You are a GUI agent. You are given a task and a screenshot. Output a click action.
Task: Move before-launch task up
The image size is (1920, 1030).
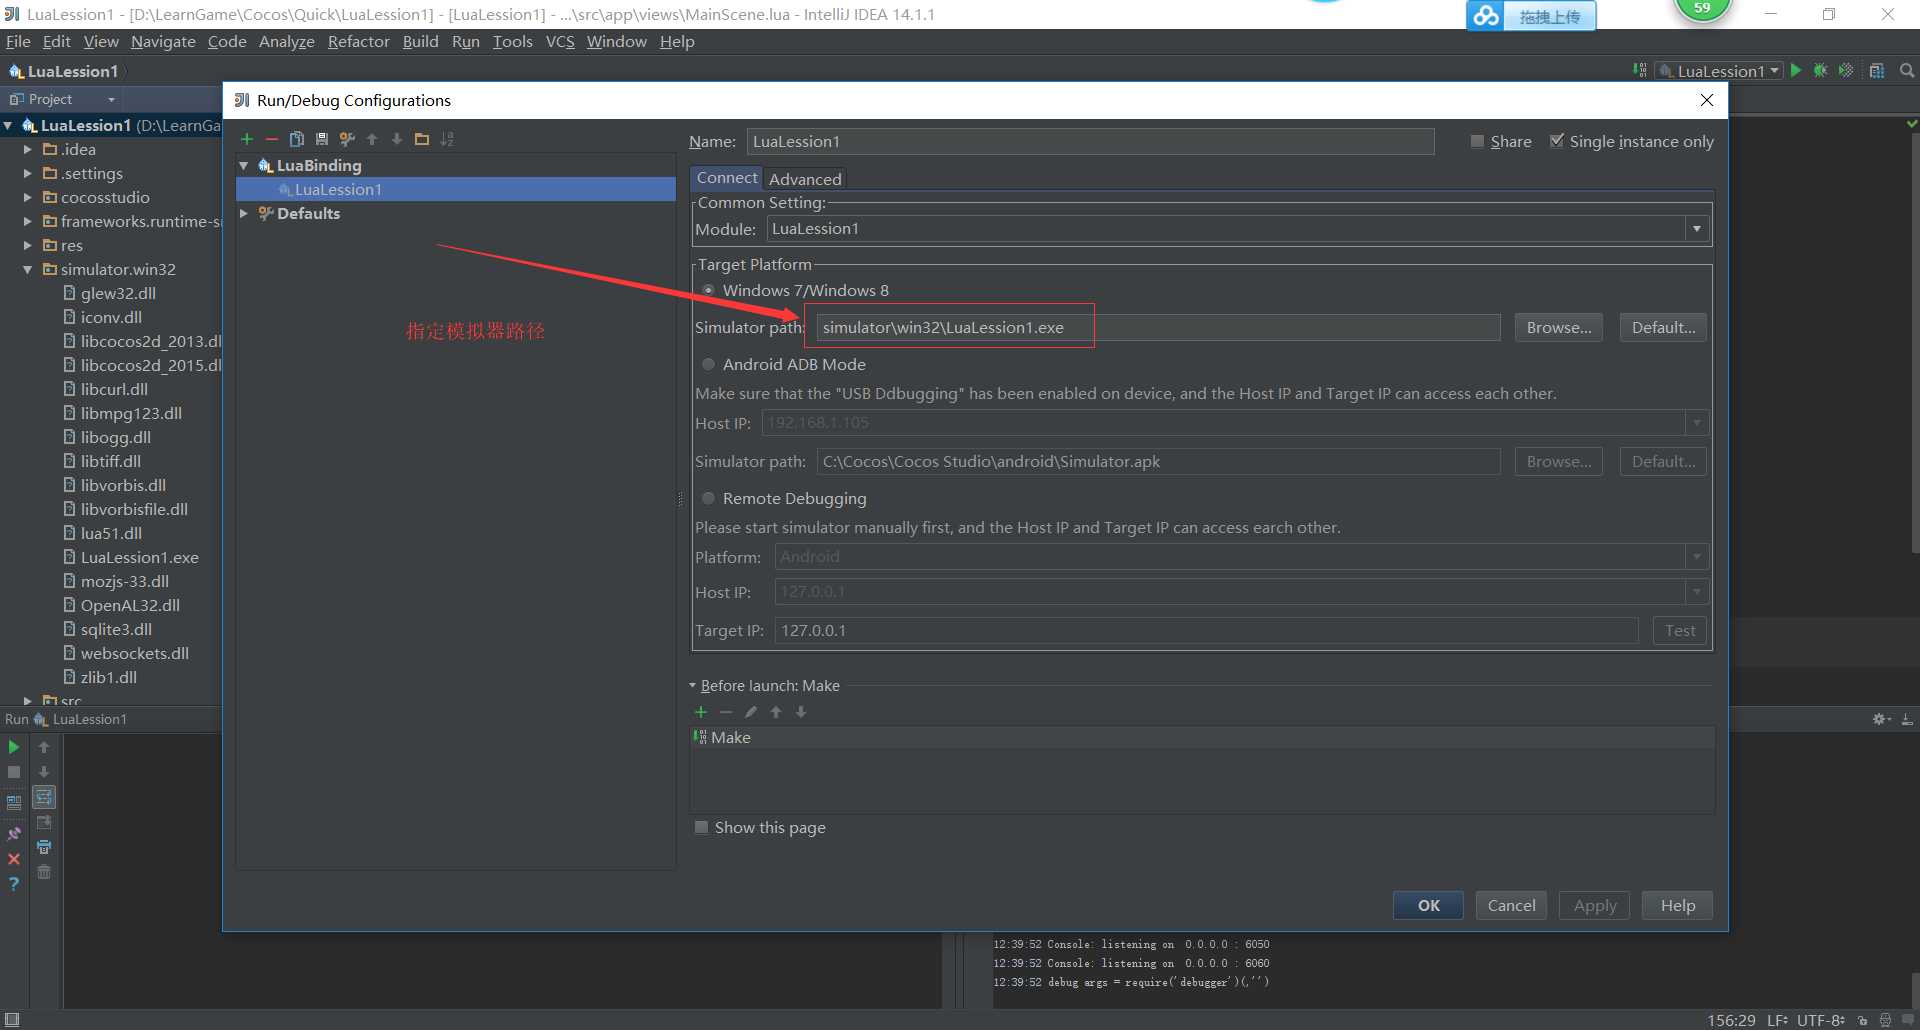pyautogui.click(x=776, y=712)
